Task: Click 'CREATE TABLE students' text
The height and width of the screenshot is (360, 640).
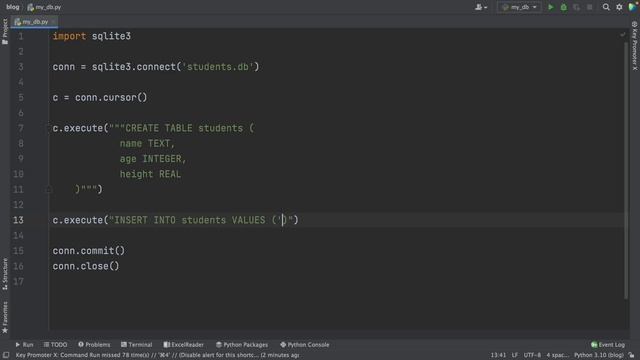Action: pos(184,128)
